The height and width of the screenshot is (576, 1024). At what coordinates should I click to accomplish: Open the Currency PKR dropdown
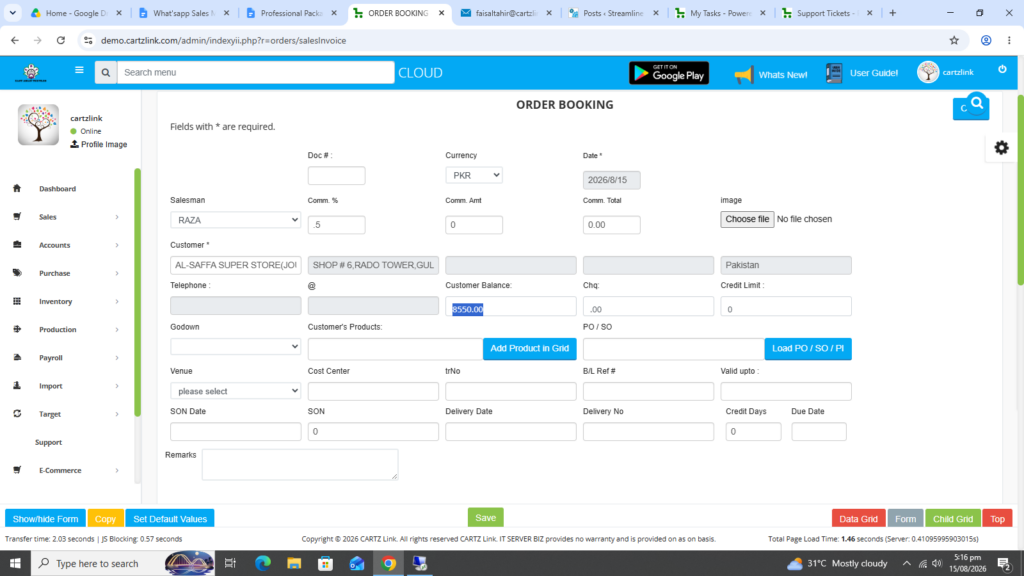point(473,175)
